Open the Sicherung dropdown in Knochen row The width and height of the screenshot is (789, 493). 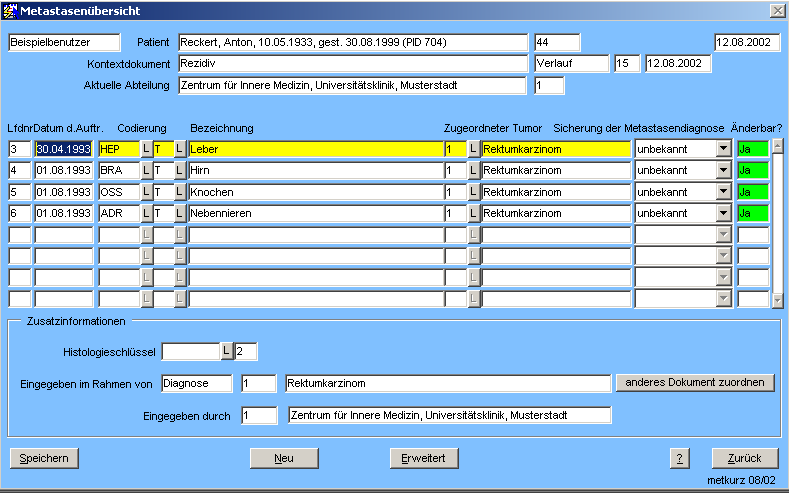click(724, 192)
